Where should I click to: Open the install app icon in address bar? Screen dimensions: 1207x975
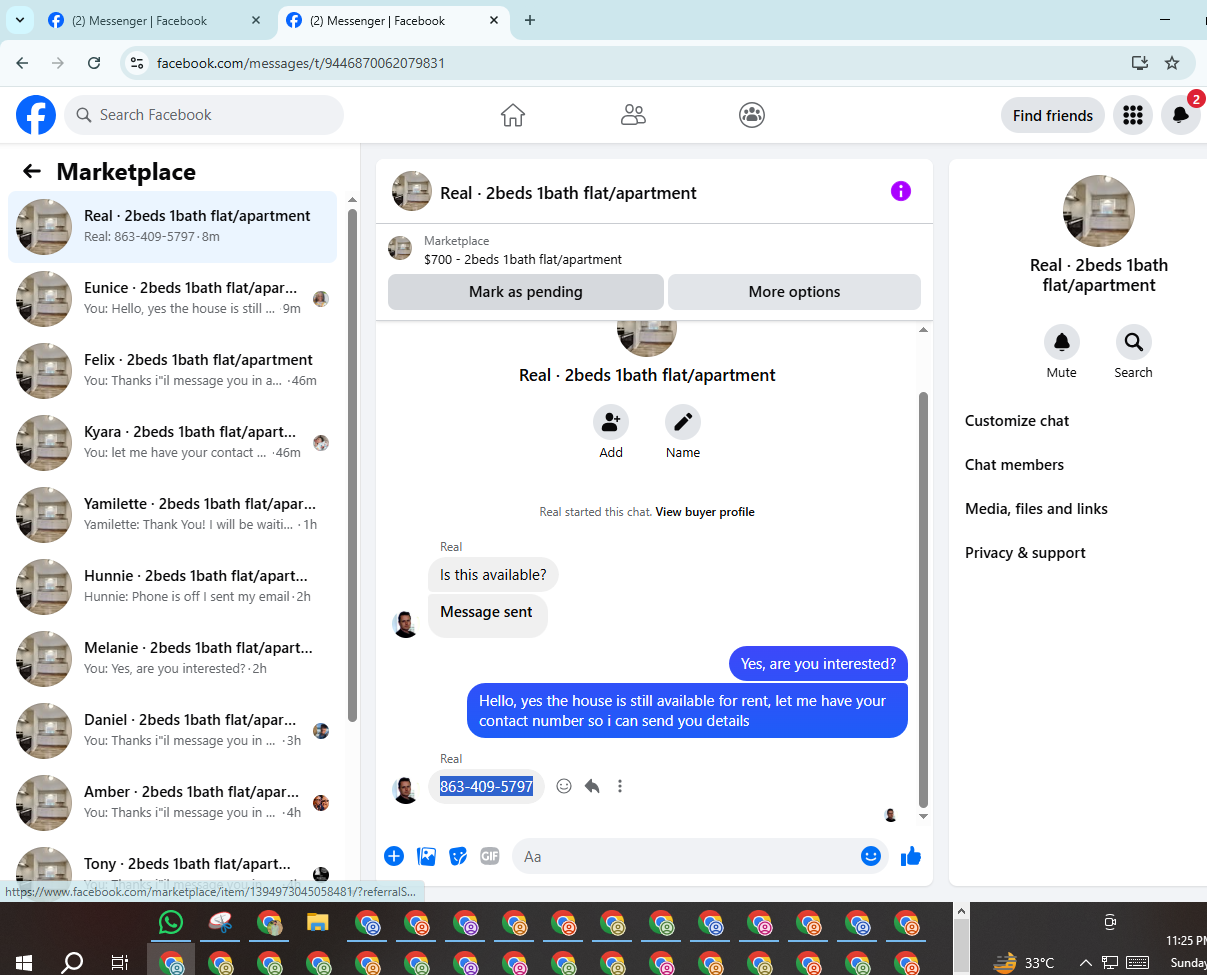point(1139,63)
